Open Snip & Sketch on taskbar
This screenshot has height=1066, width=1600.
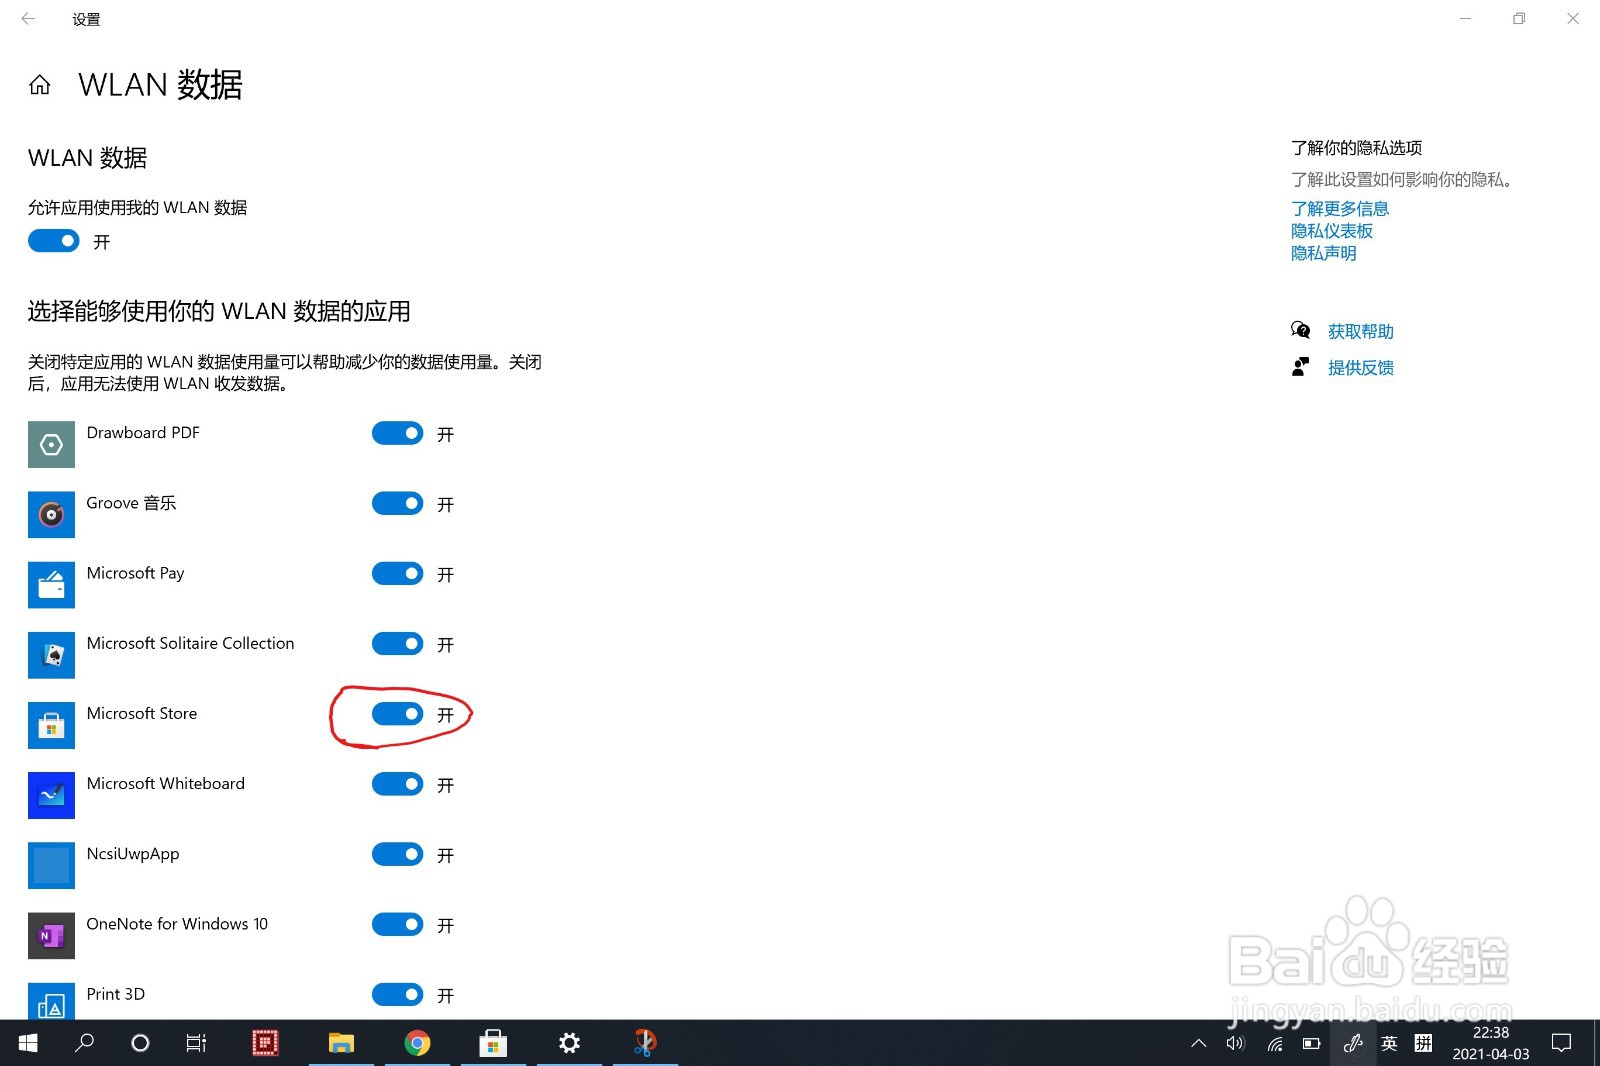645,1043
